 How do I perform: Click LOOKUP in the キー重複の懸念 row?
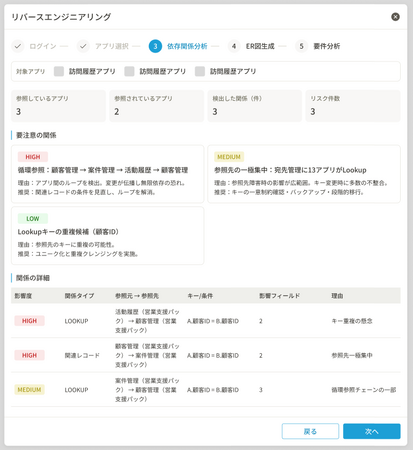point(76,321)
